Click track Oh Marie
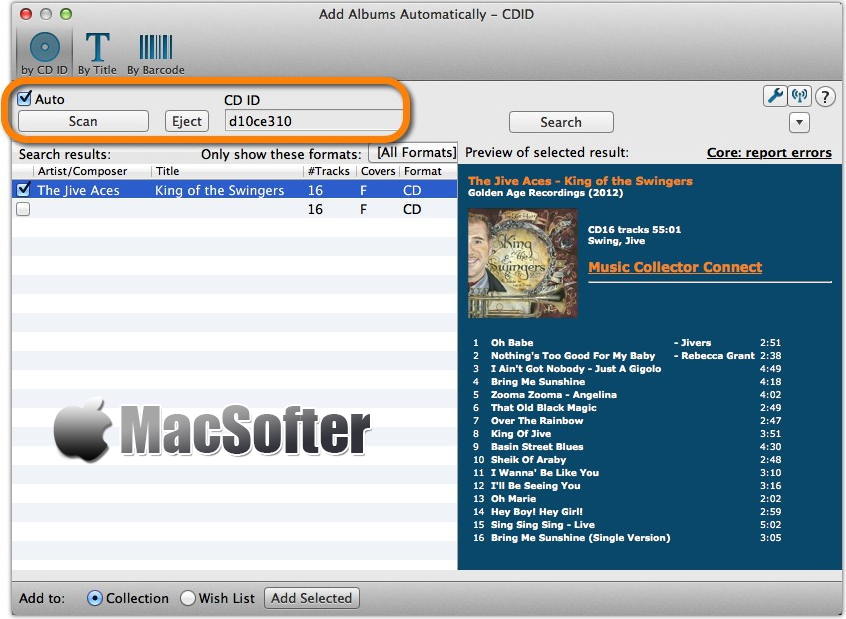The height and width of the screenshot is (619, 846). tap(513, 498)
